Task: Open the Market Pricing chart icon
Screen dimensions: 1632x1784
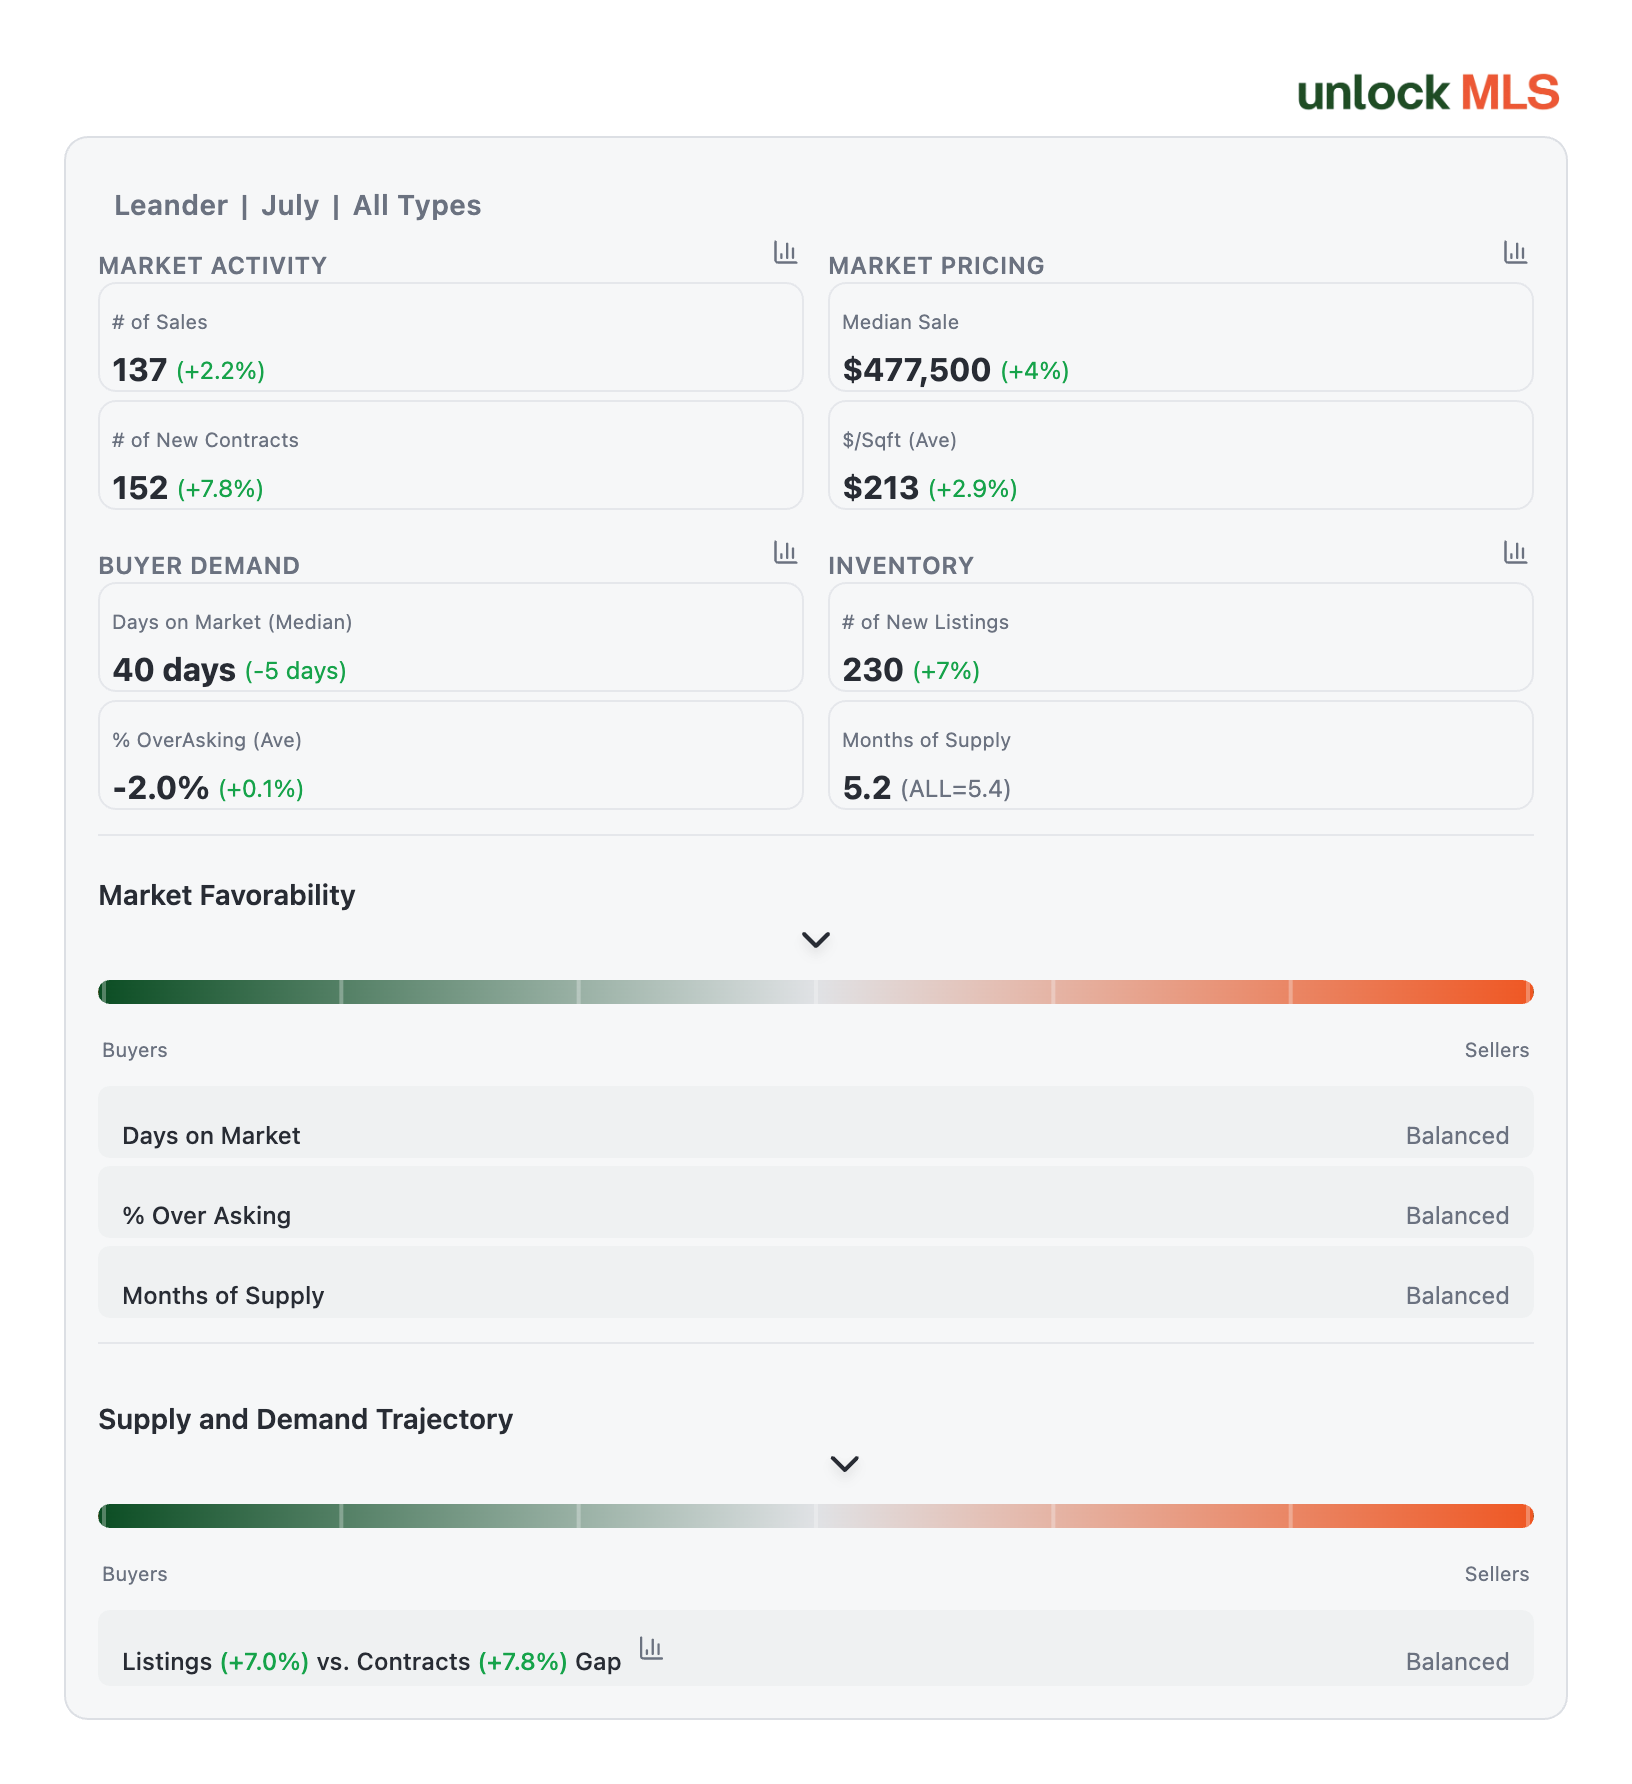Action: pos(1515,252)
